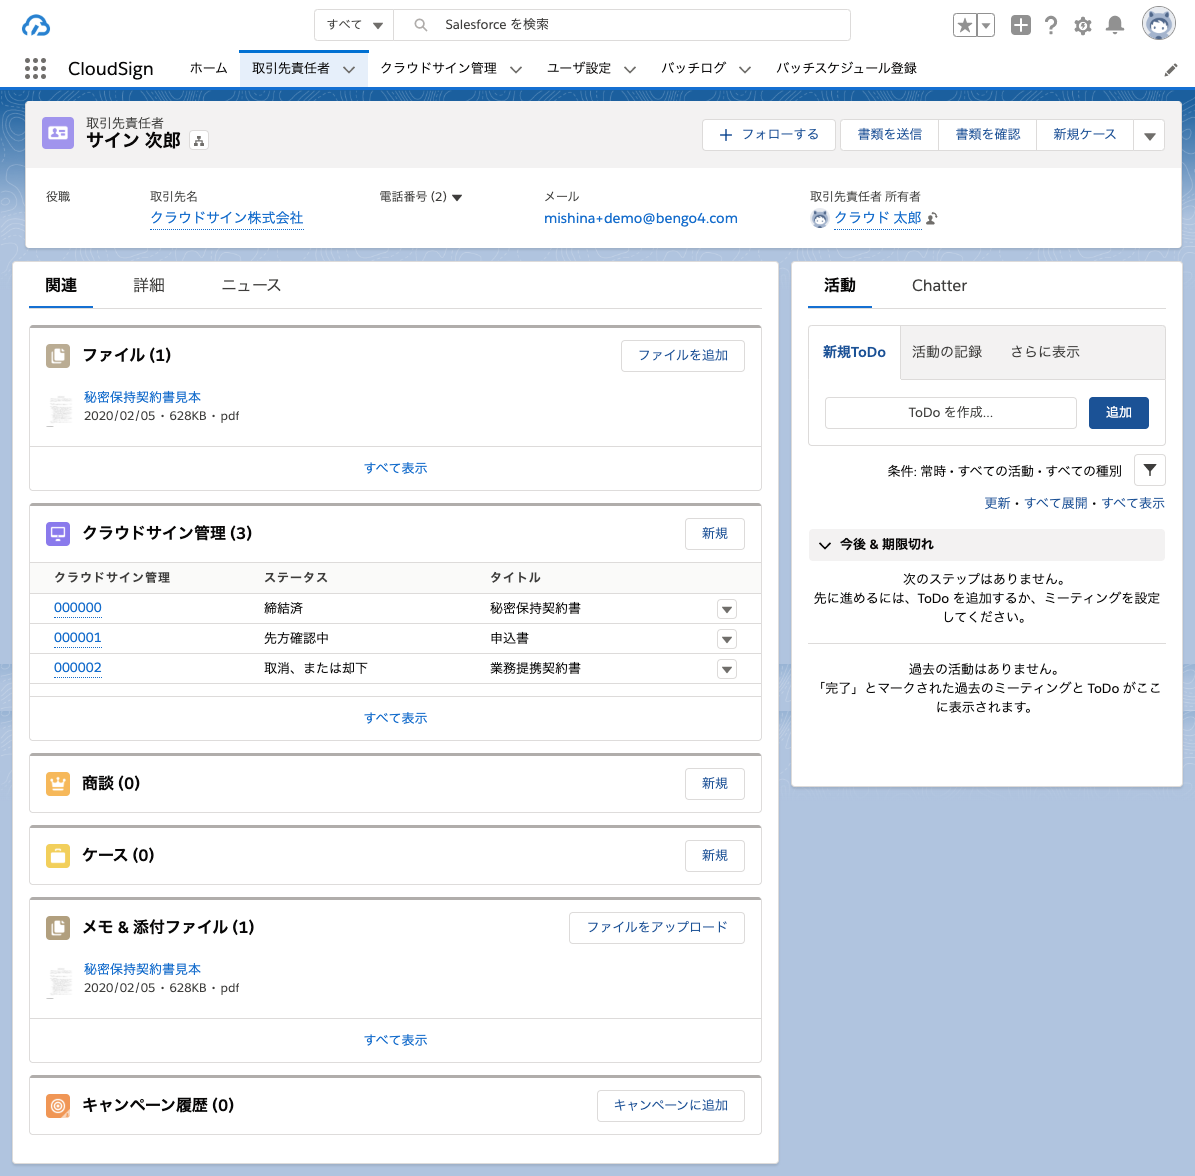Expand the 取引先責任者 nav tab dropdown
This screenshot has height=1176, width=1195.
coord(349,69)
